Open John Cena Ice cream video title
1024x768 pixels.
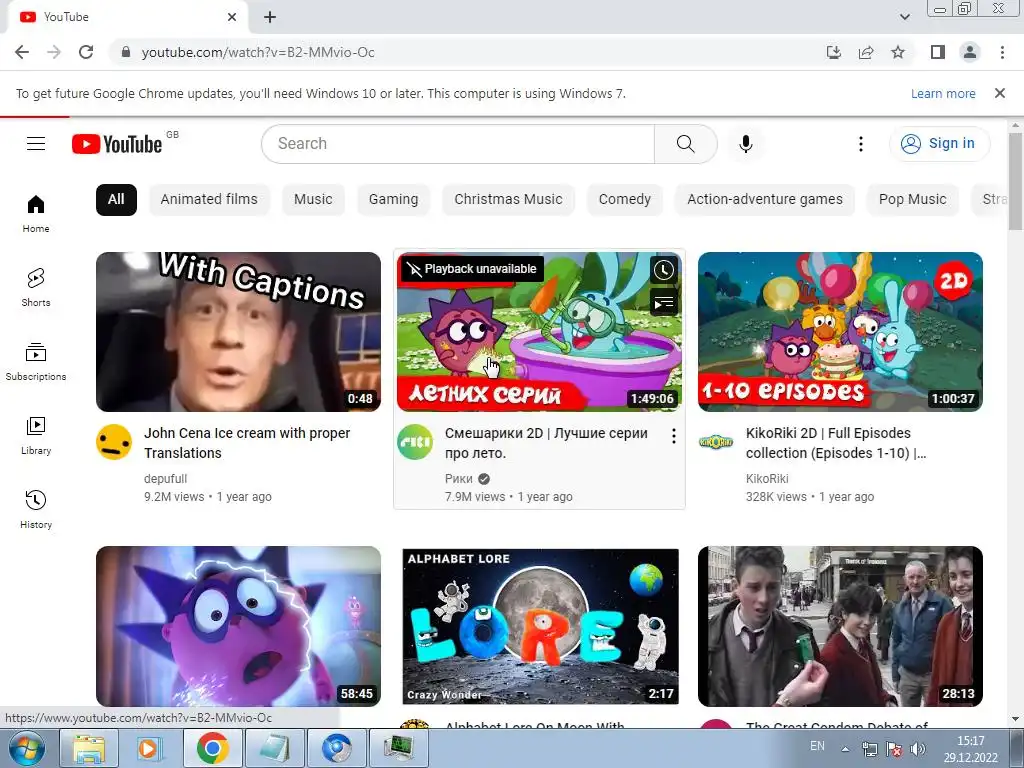[x=247, y=443]
